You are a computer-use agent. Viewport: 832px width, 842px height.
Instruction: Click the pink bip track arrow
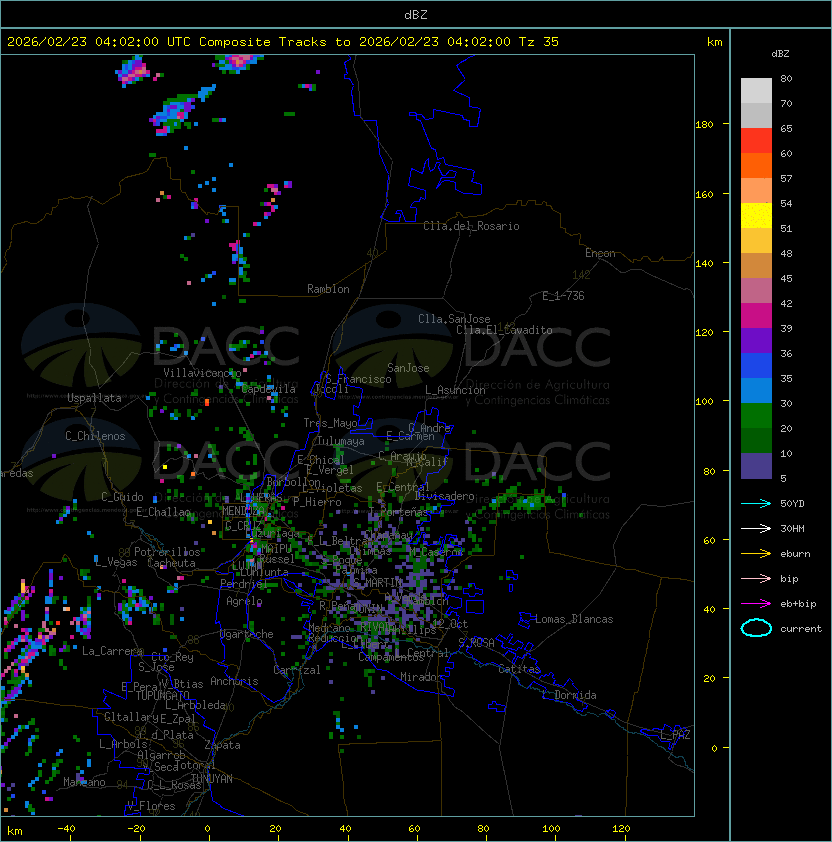click(x=756, y=578)
